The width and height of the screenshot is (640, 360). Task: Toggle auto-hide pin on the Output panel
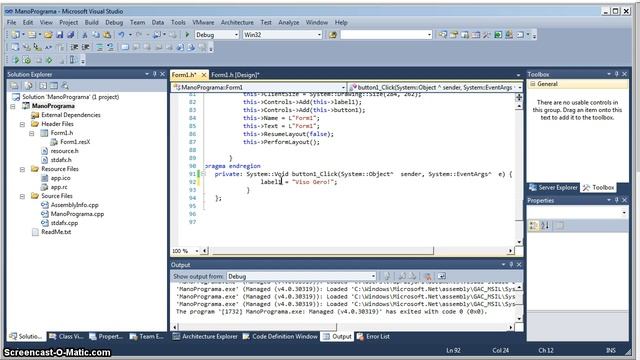pyautogui.click(x=511, y=264)
